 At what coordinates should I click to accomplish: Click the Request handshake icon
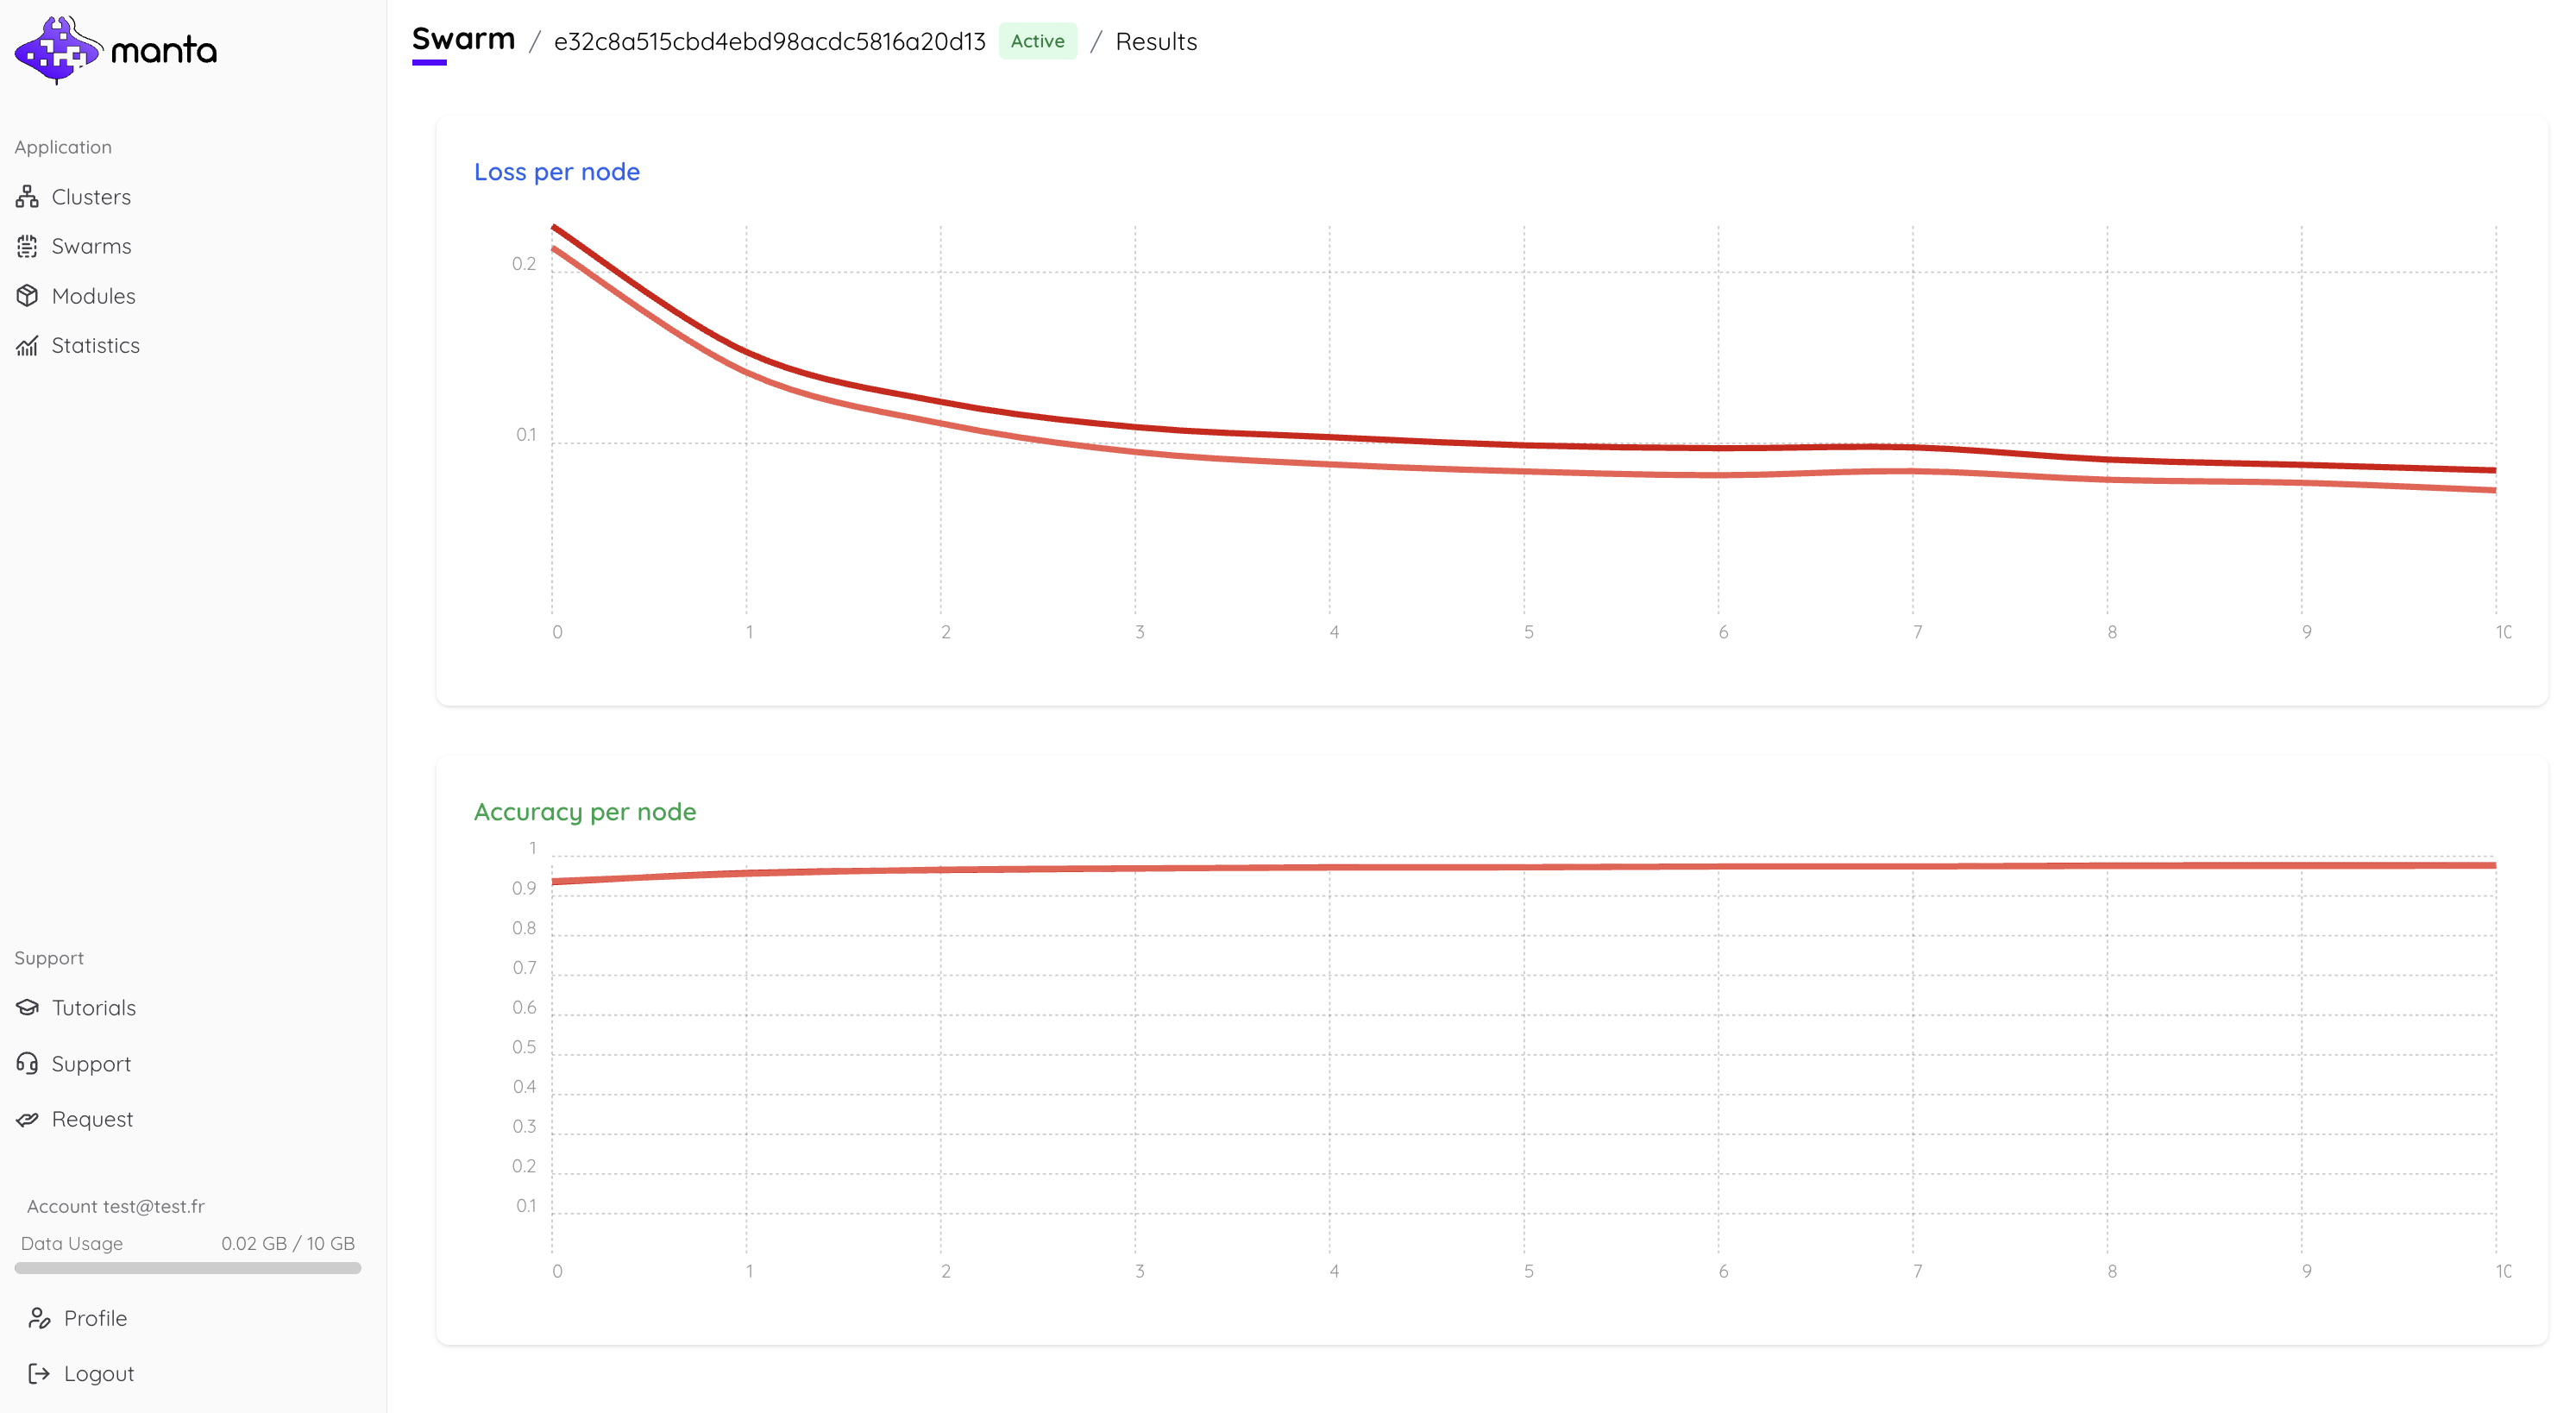click(x=27, y=1119)
